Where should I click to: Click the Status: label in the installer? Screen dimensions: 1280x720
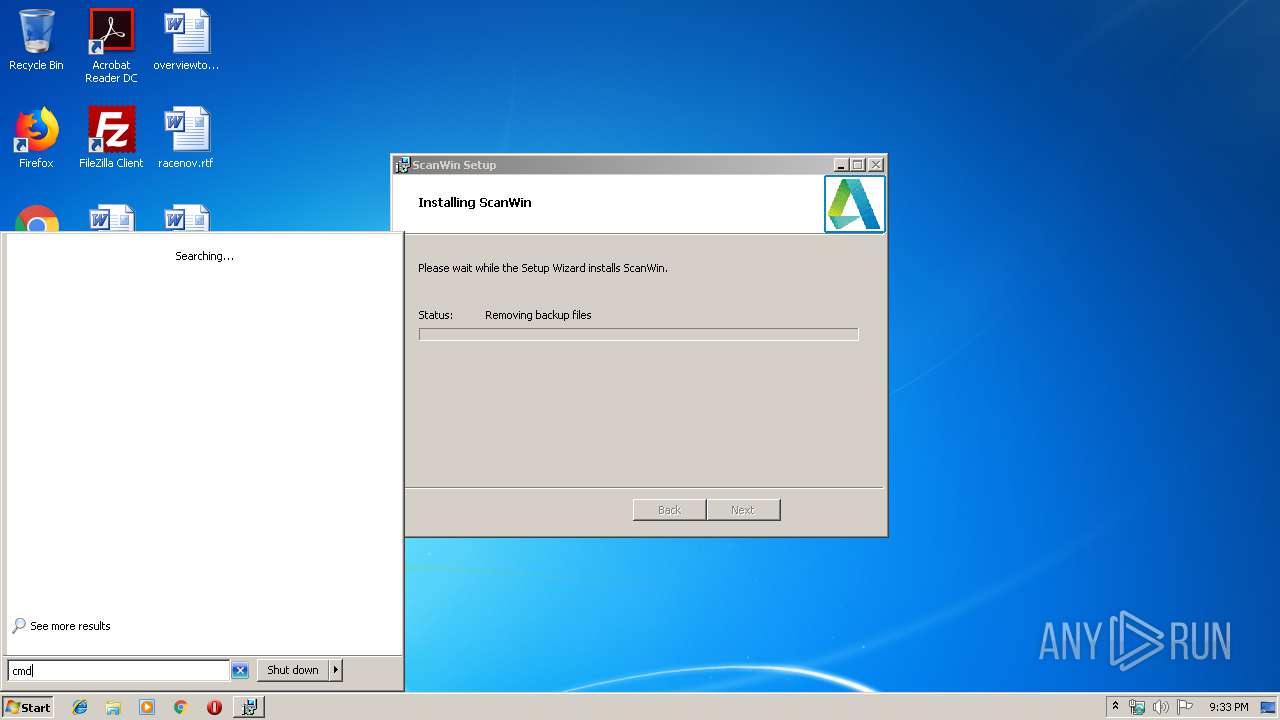pos(435,315)
